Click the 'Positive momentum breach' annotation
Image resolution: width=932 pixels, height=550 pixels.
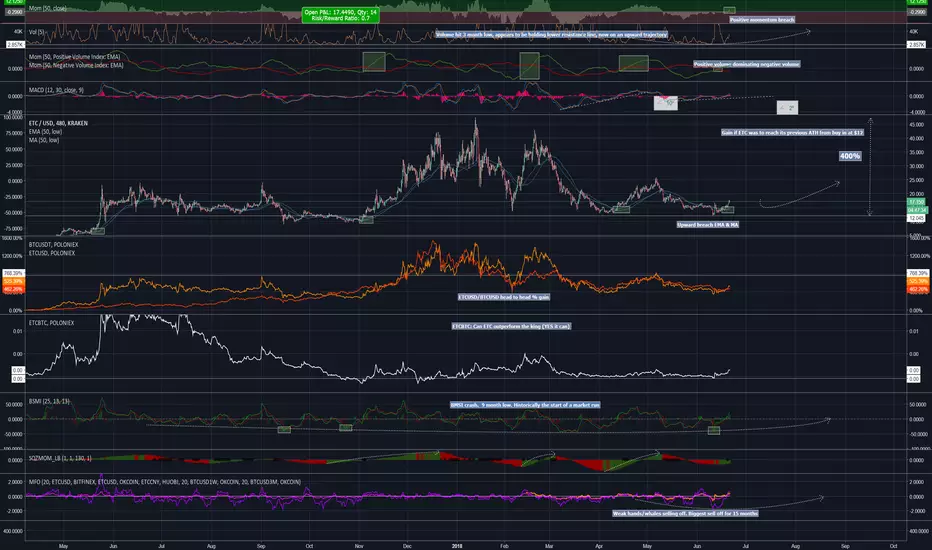pyautogui.click(x=762, y=20)
